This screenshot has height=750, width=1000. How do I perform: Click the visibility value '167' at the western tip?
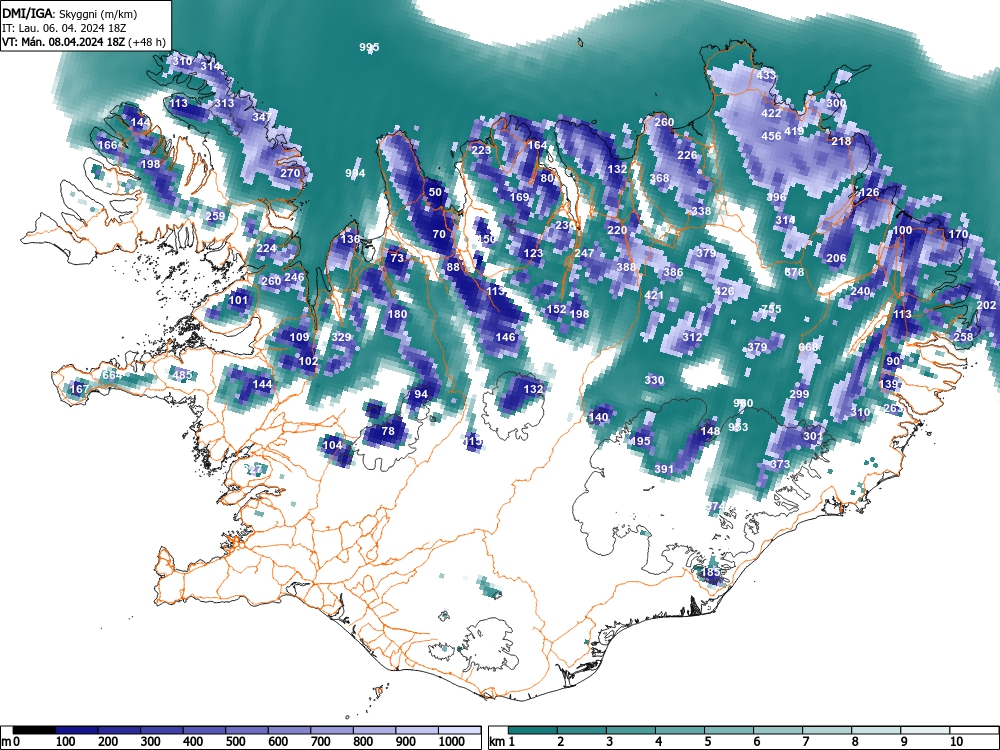coord(79,389)
